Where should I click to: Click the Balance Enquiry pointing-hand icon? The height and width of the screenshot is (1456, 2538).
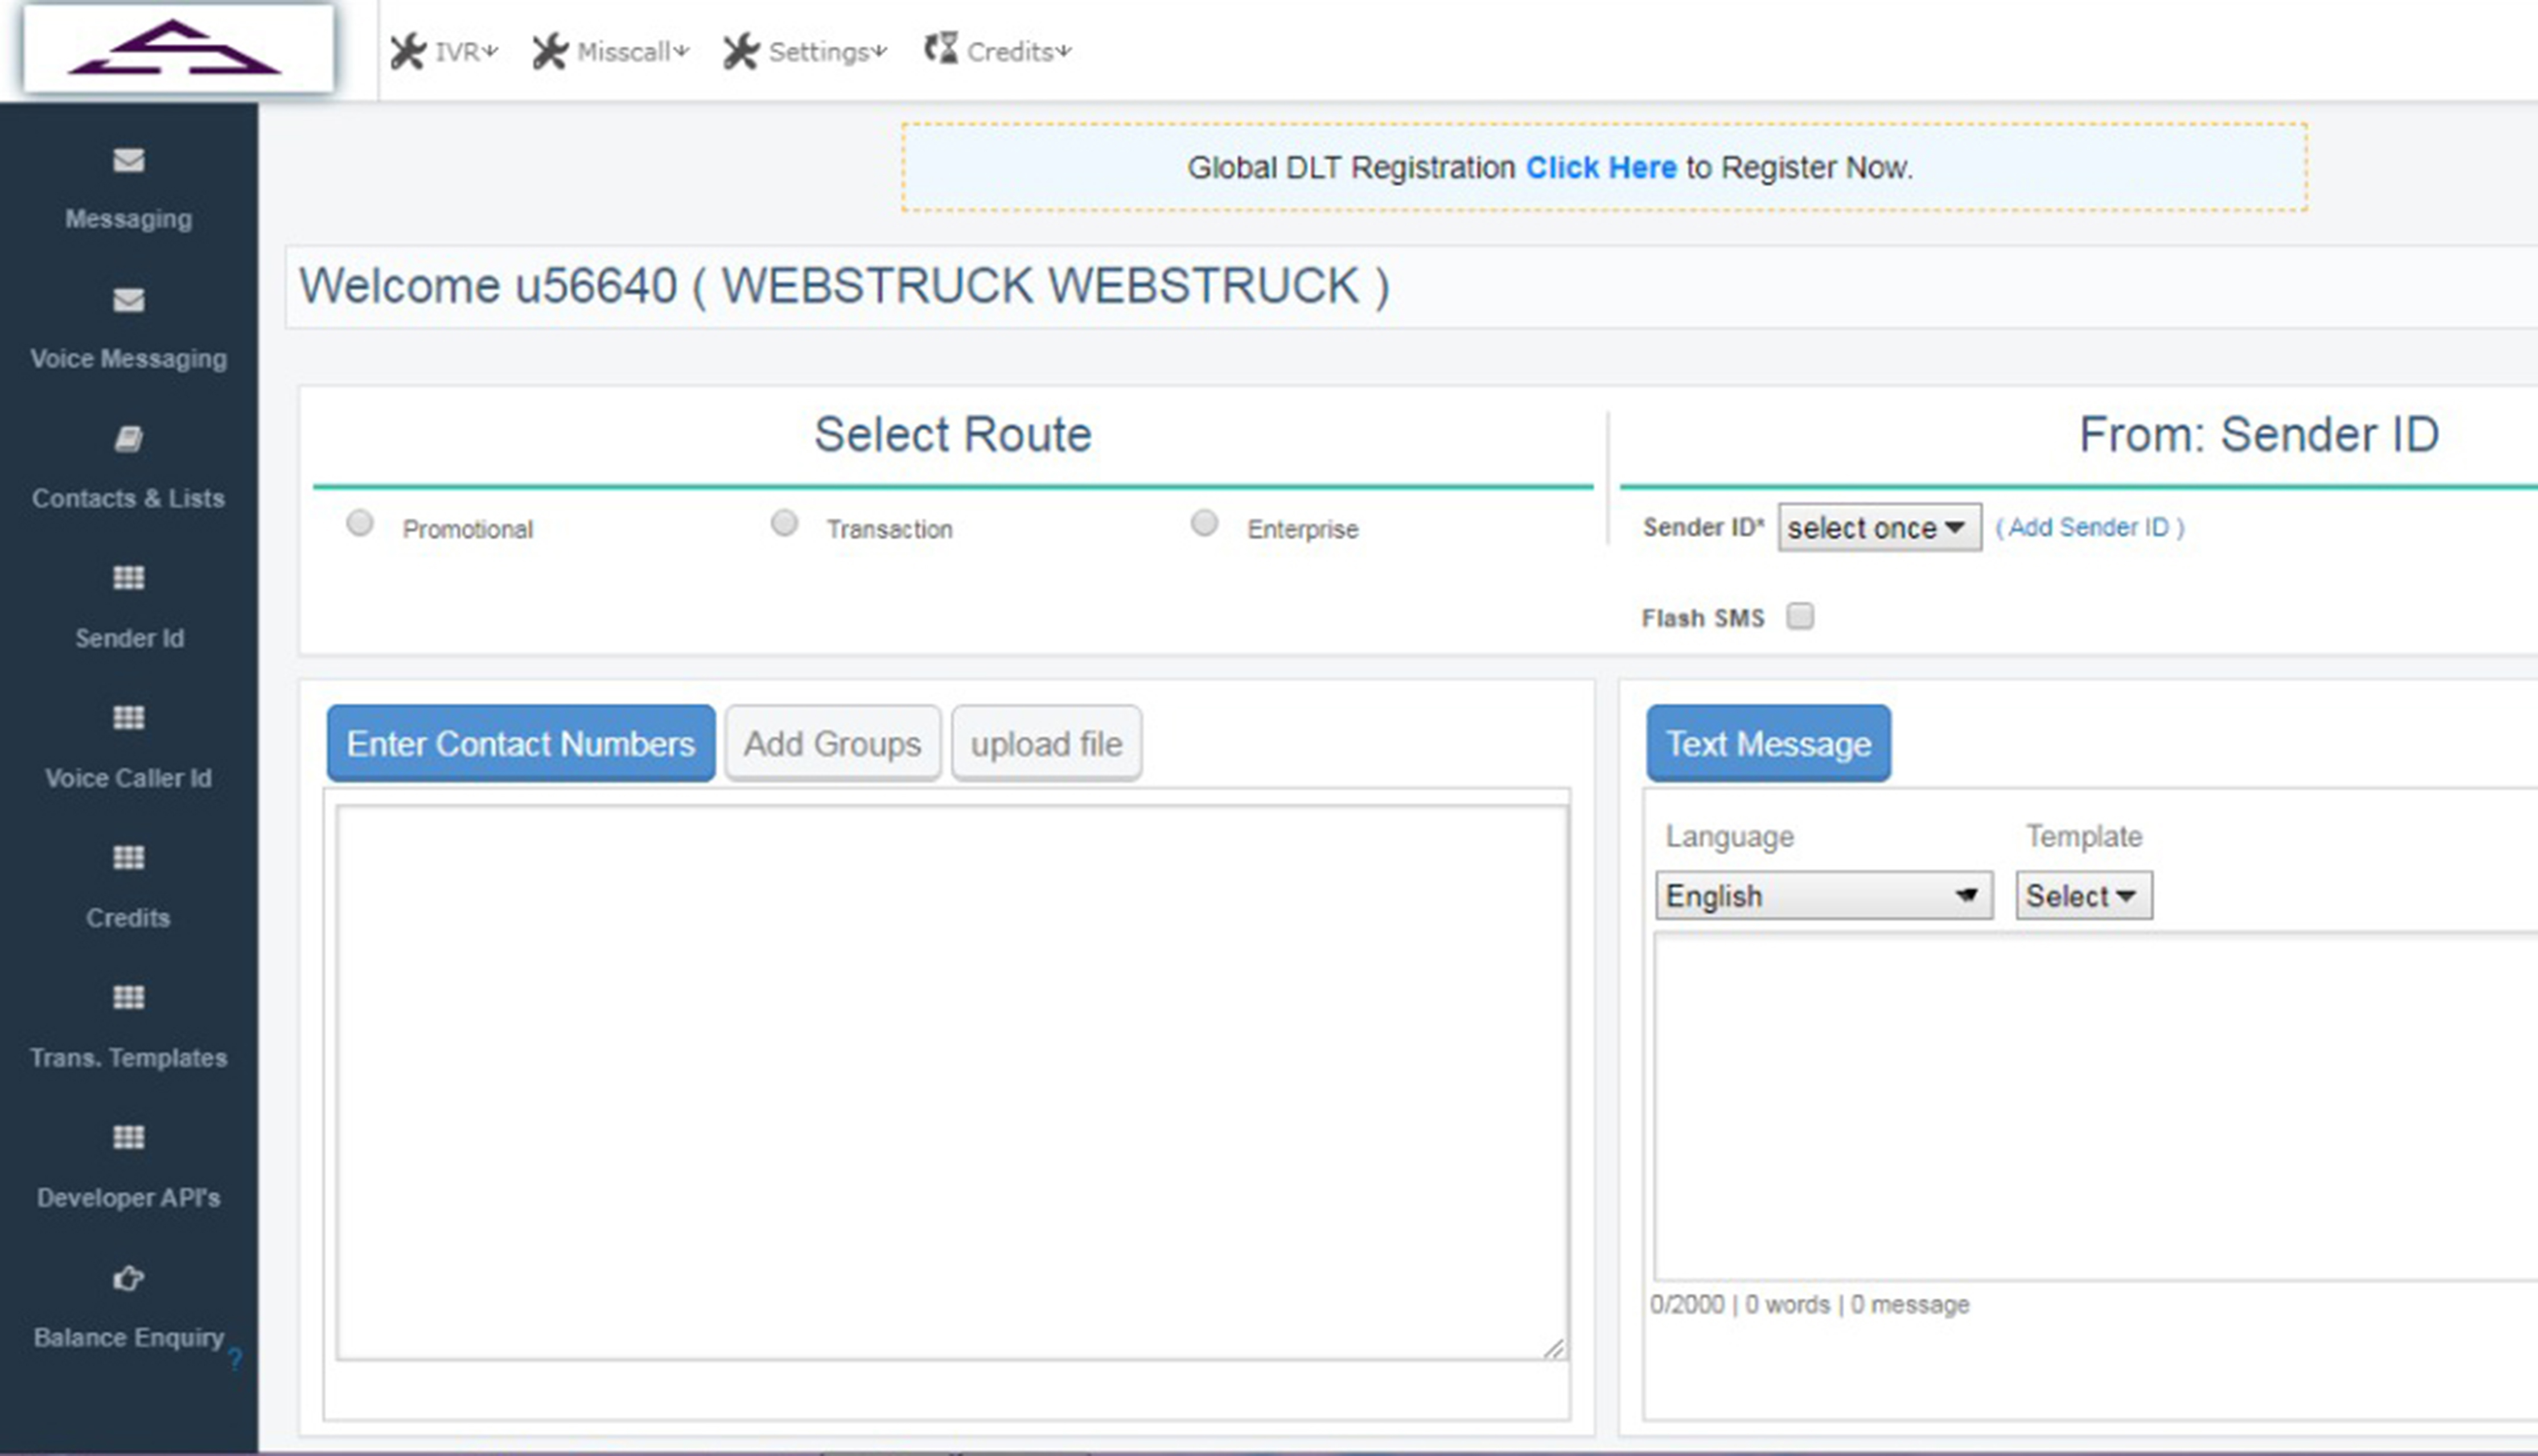[x=128, y=1278]
